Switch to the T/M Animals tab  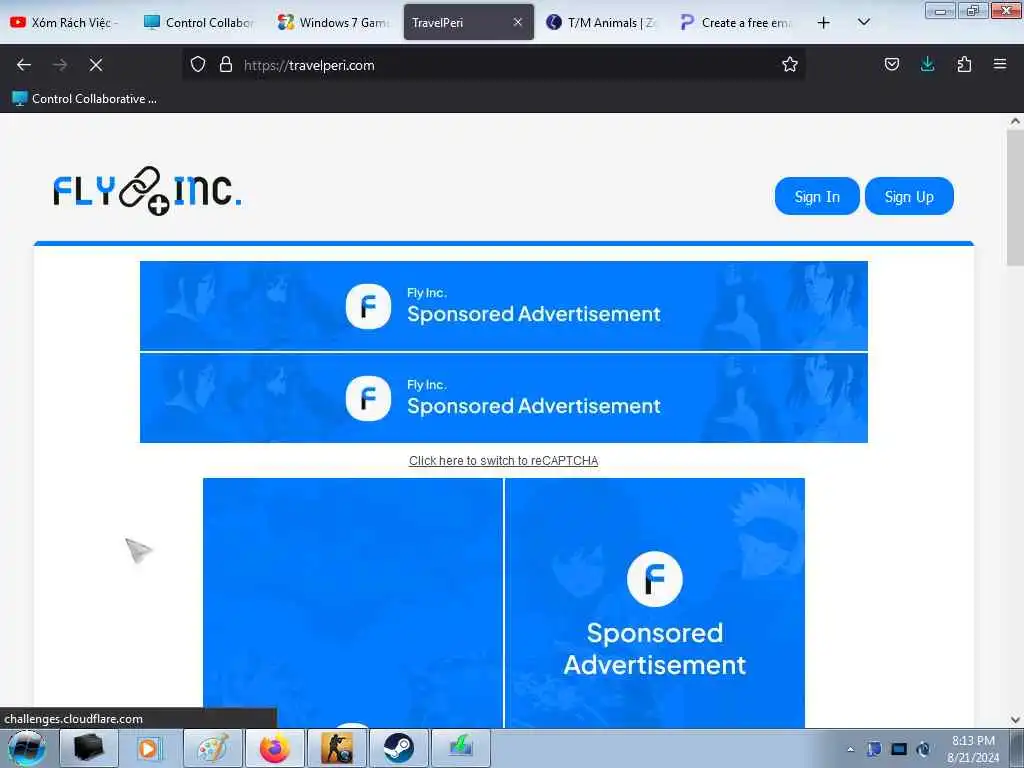pyautogui.click(x=601, y=22)
